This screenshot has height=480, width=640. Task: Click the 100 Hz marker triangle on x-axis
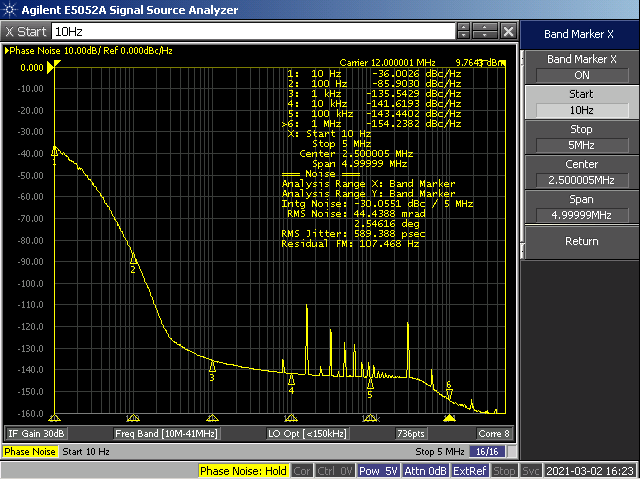pyautogui.click(x=133, y=418)
